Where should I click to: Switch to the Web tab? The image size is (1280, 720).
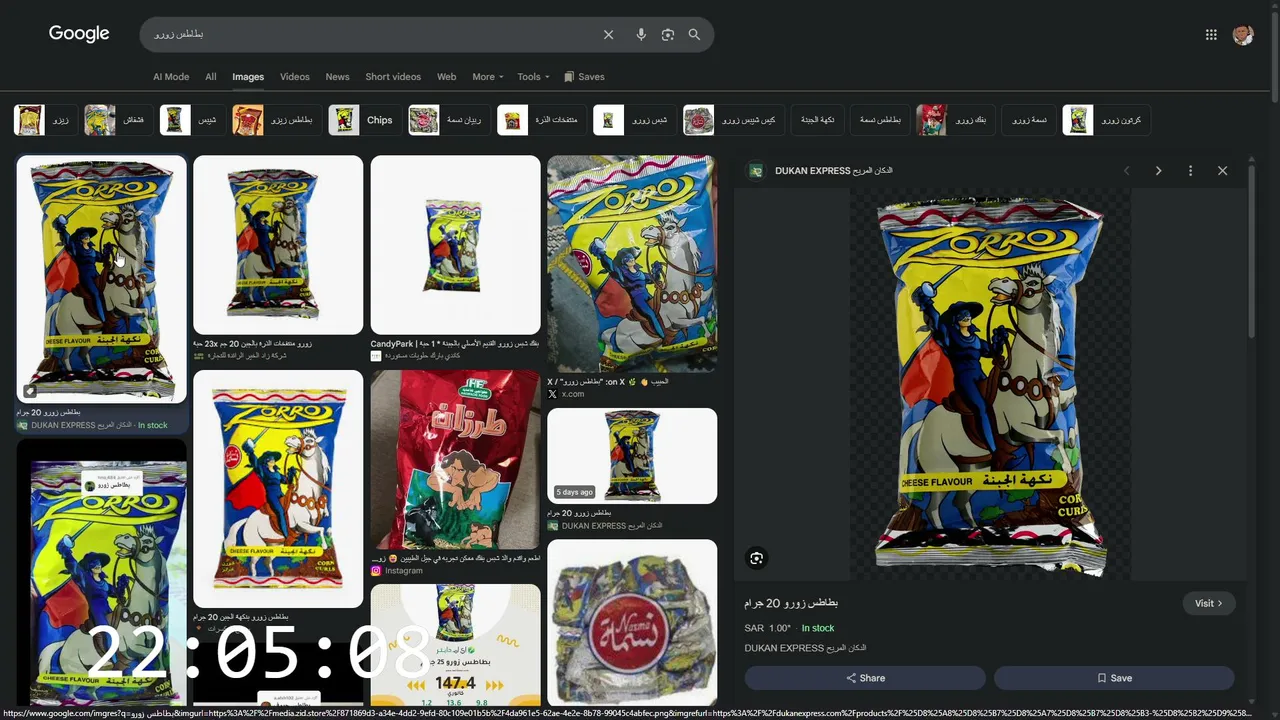click(x=447, y=77)
